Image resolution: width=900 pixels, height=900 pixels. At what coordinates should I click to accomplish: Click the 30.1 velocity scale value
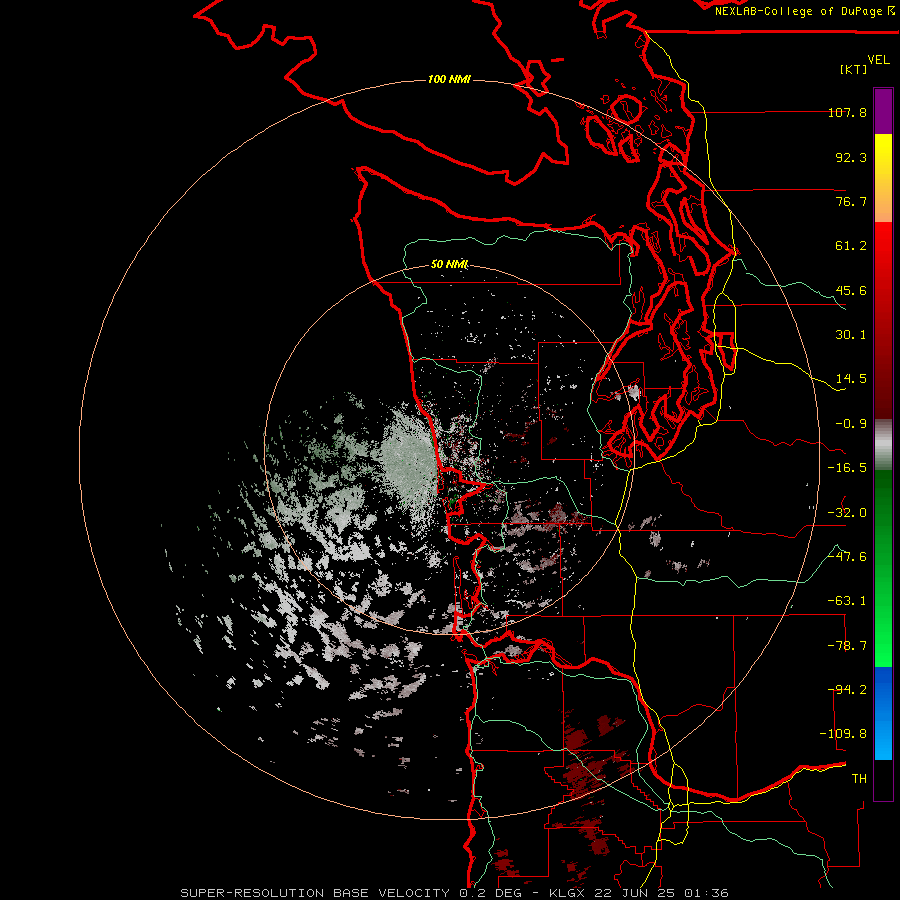[851, 335]
